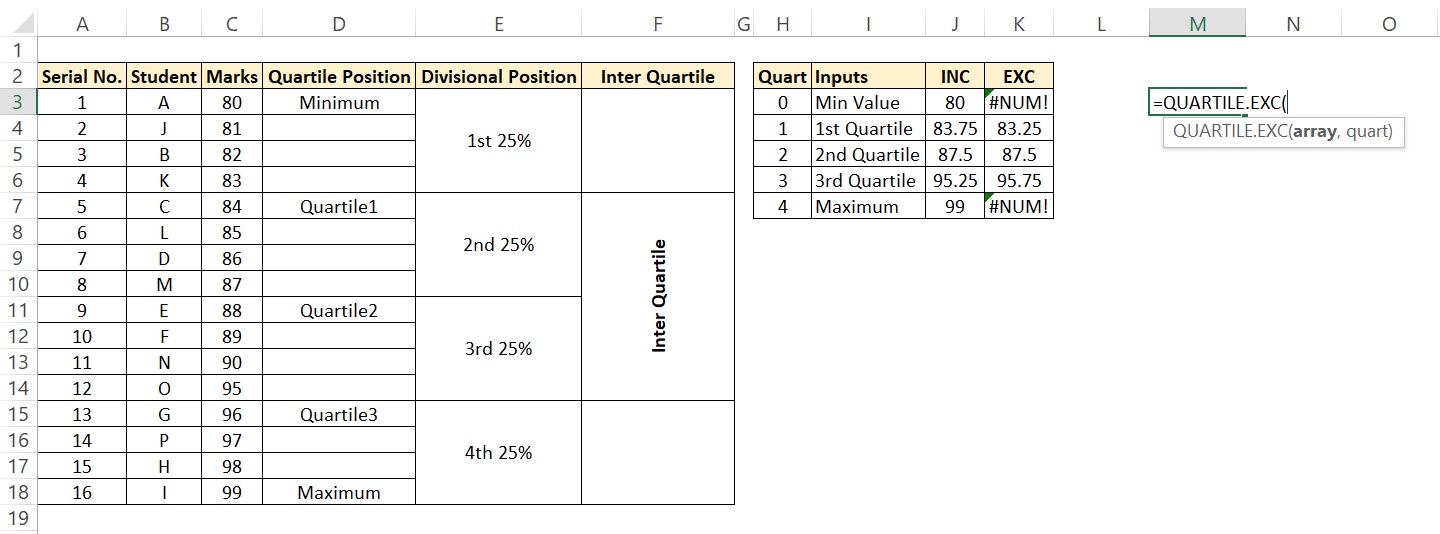Click the formula cell containing =QUARTILE.EXC(
Viewport: 1440px width, 534px height.
[1197, 102]
